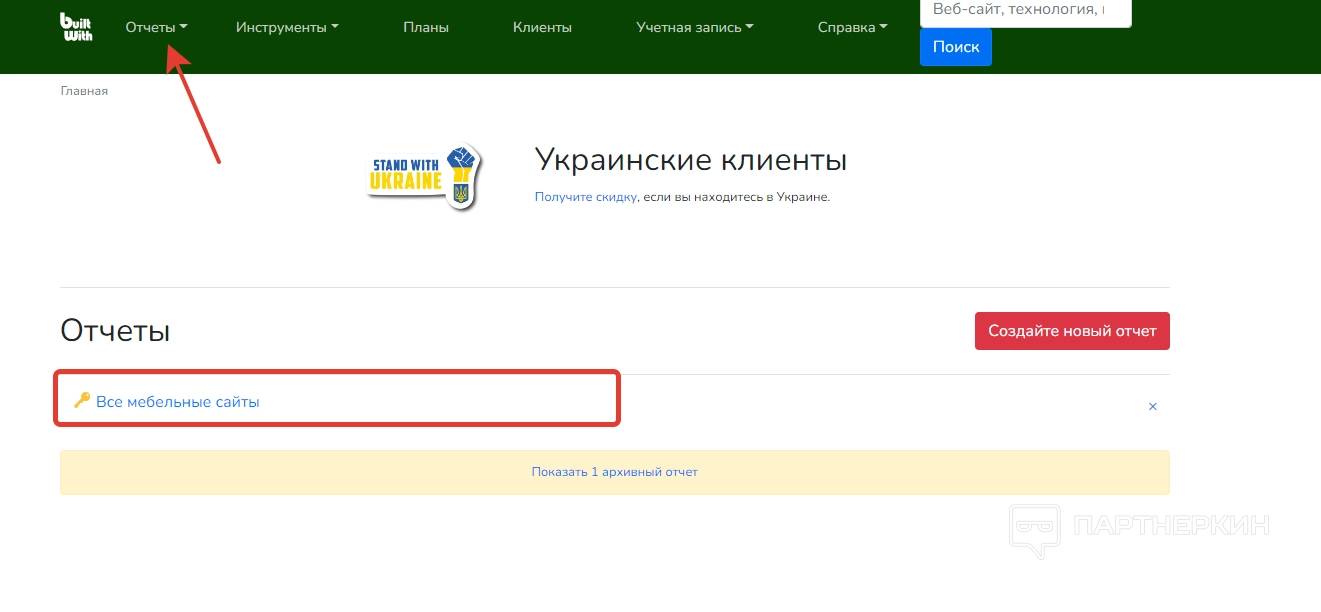The width and height of the screenshot is (1321, 612).
Task: Click the Stand With Ukraine sticker image
Action: (424, 176)
